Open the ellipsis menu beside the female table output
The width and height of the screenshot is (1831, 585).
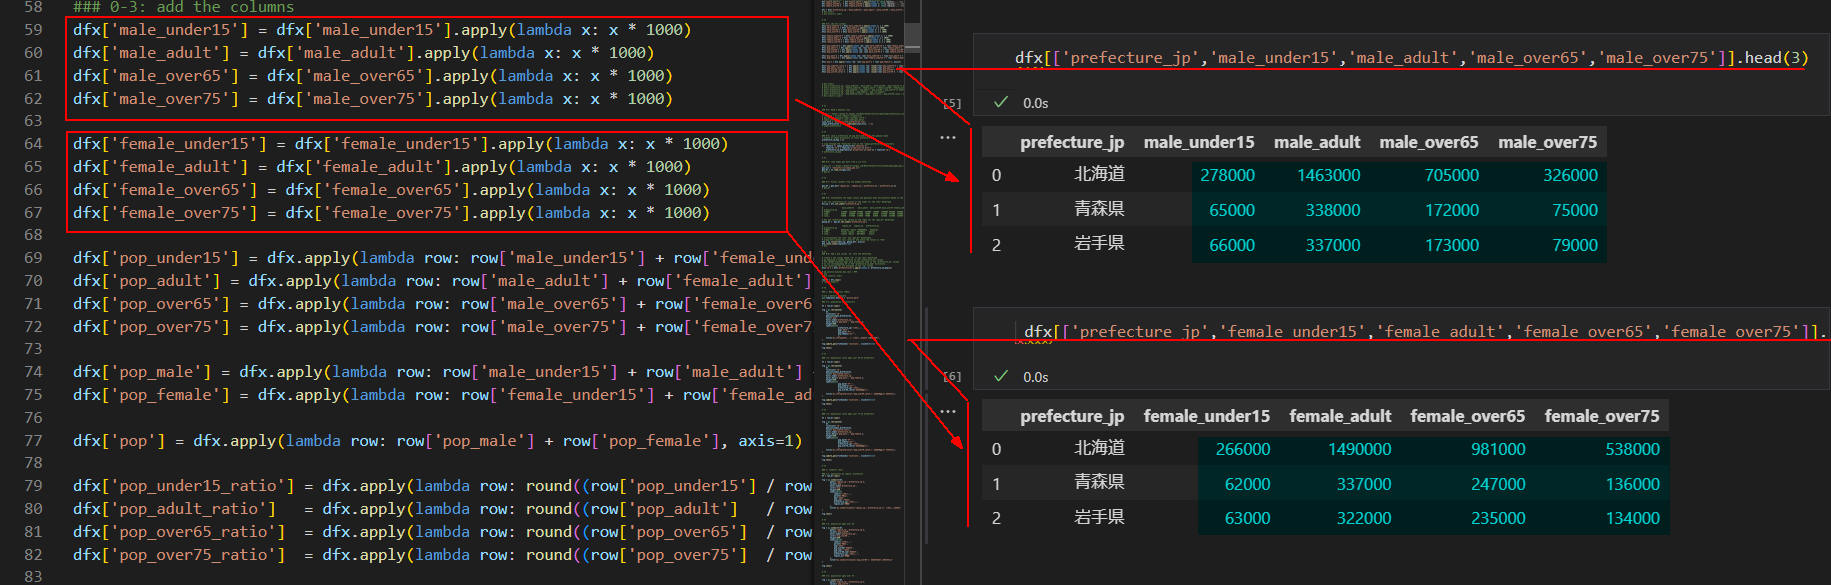[948, 411]
